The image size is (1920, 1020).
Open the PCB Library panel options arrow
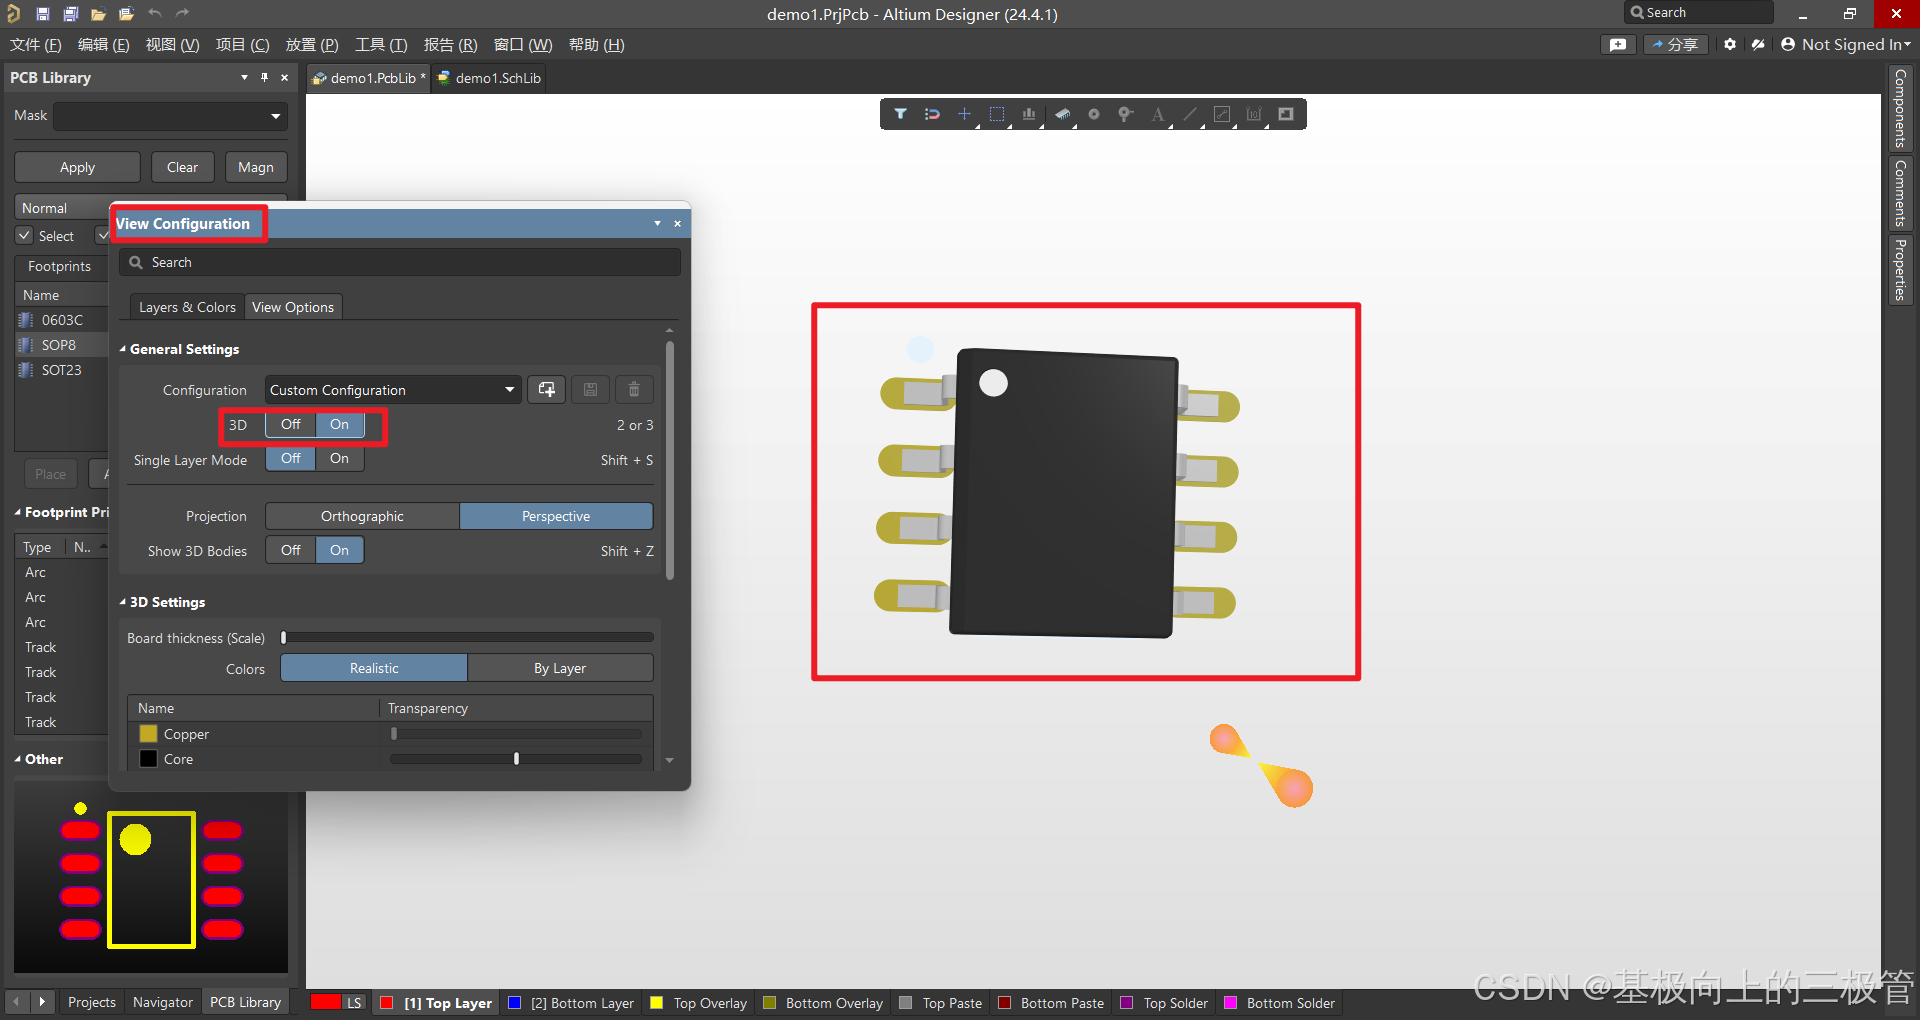point(244,77)
